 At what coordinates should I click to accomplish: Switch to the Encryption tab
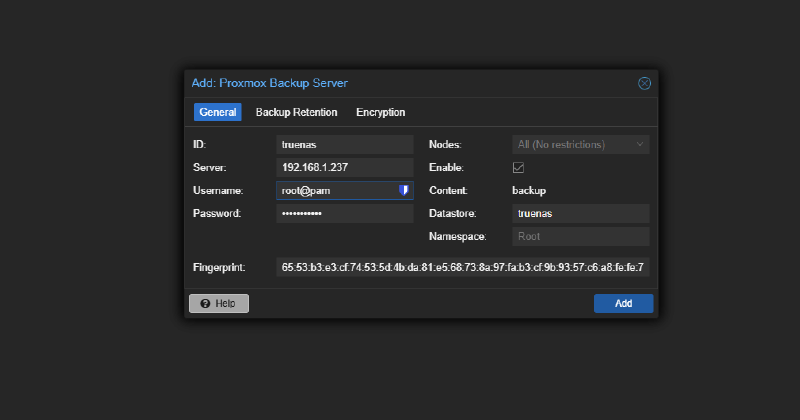[x=381, y=112]
